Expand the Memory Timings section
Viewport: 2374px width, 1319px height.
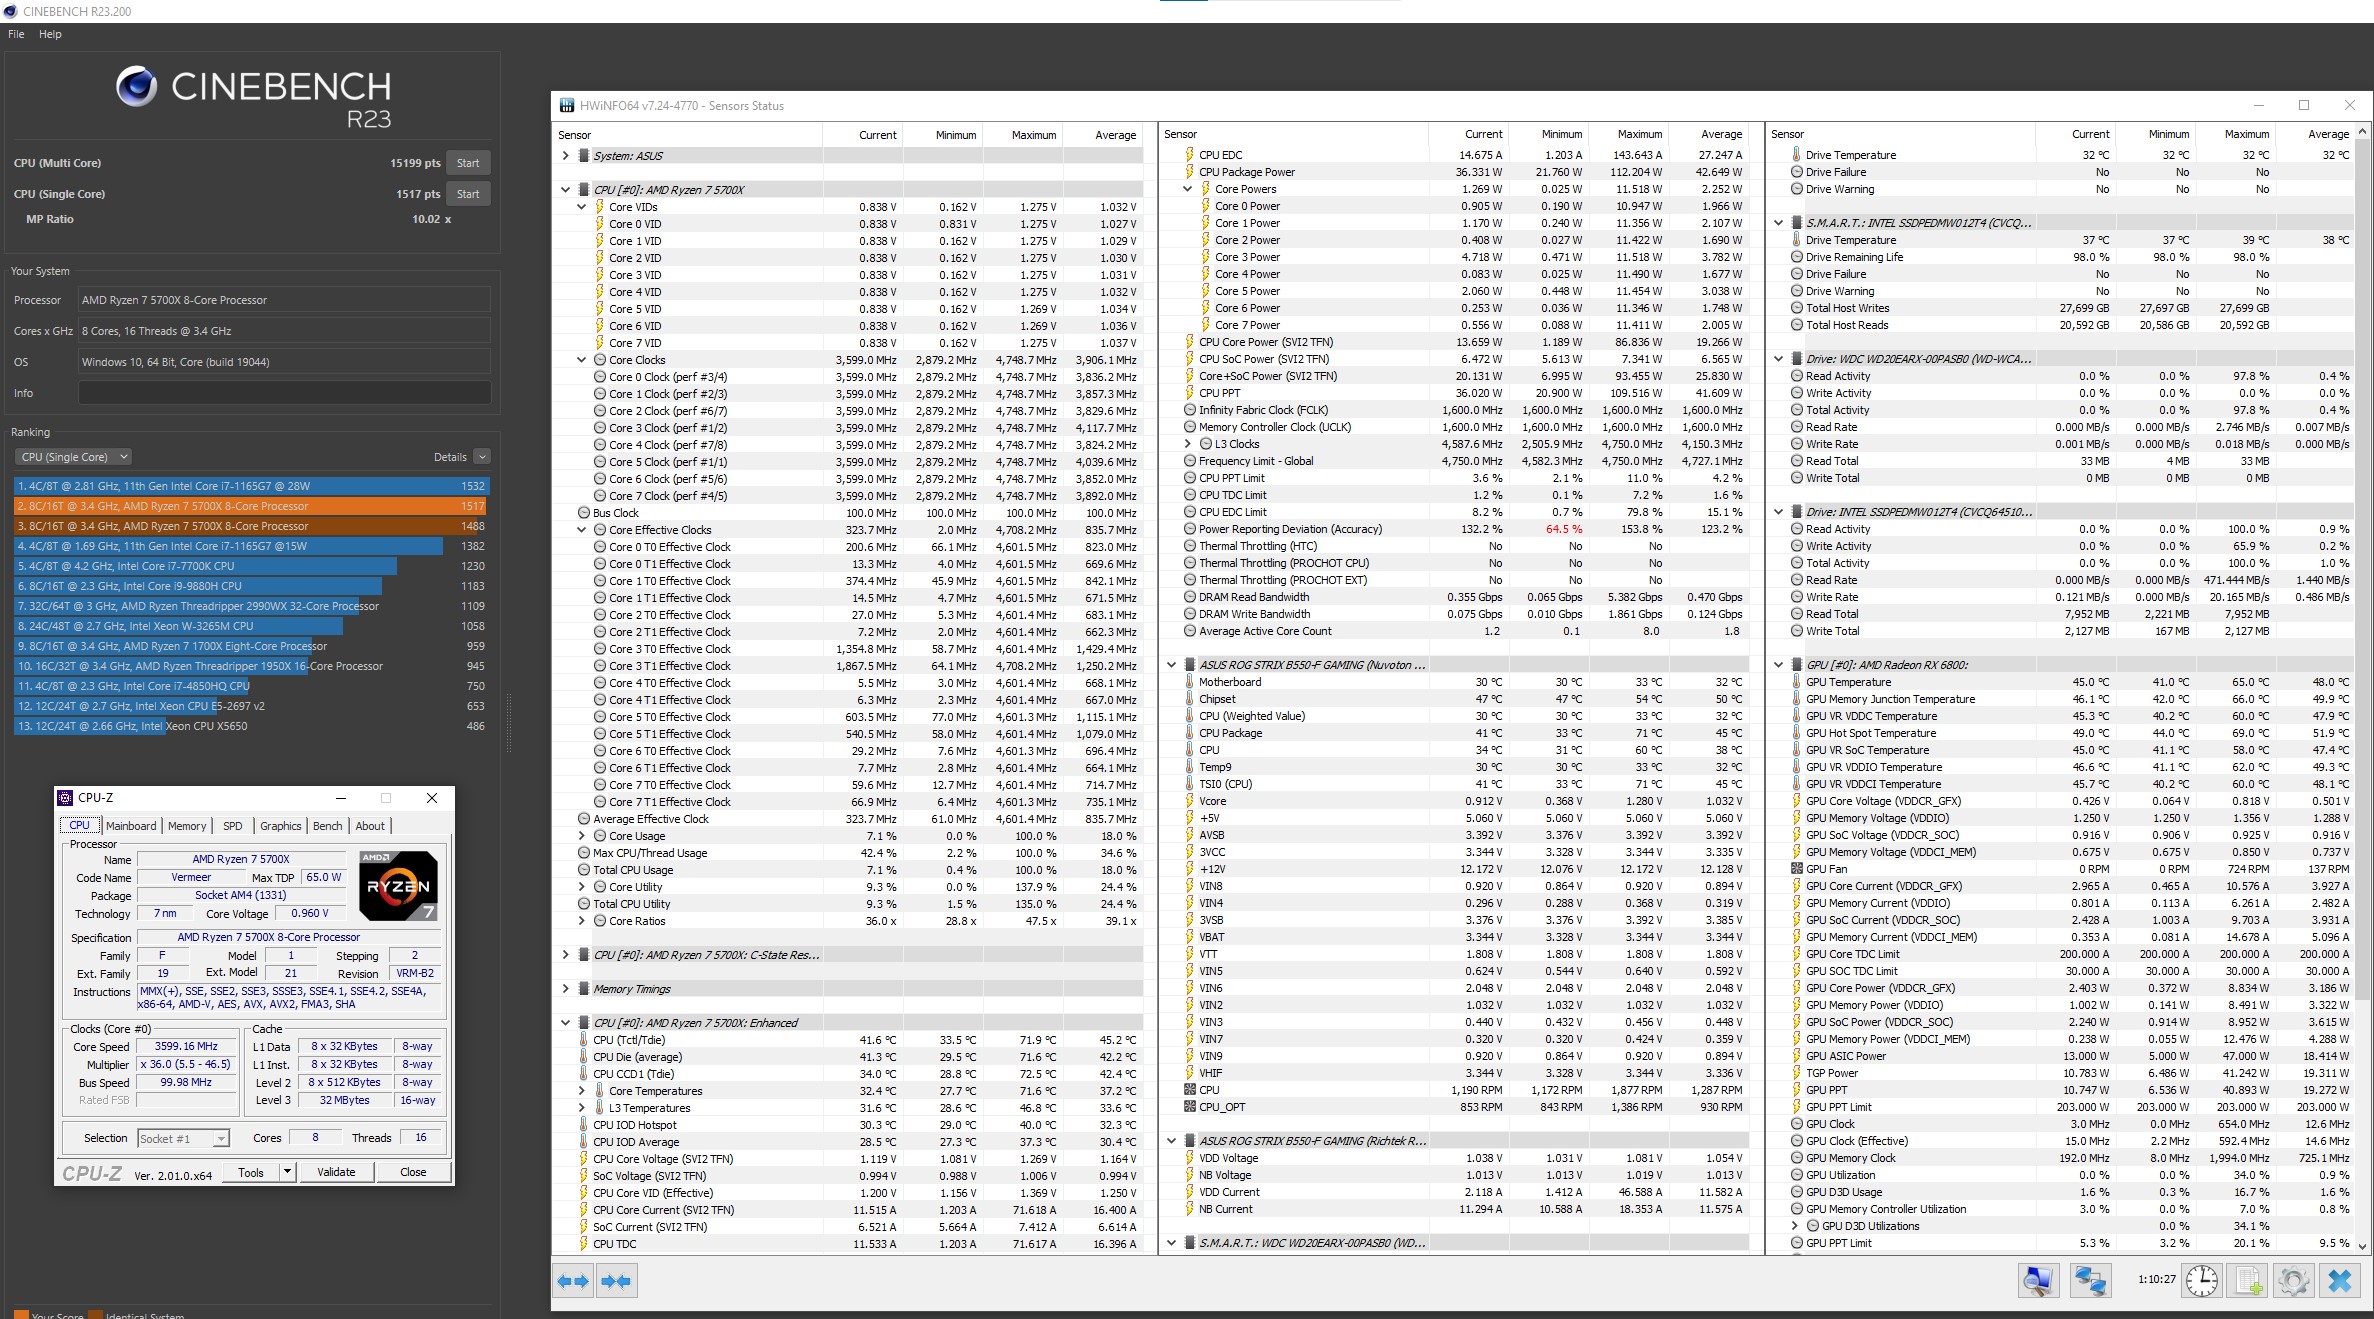click(x=566, y=989)
